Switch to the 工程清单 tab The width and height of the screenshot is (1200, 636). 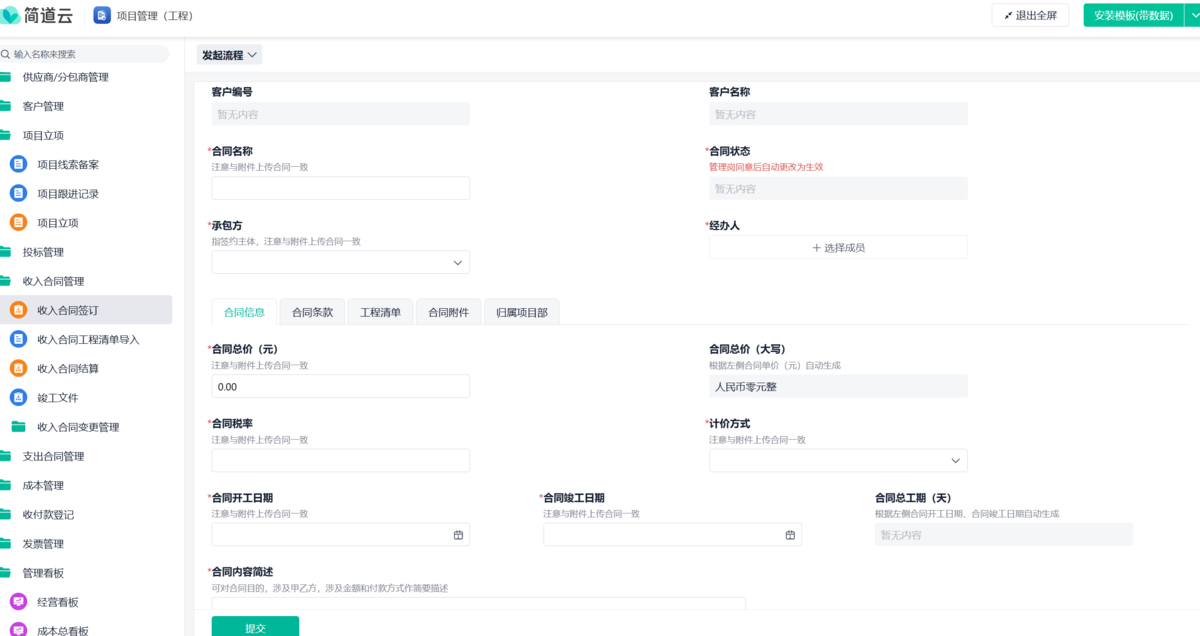tap(380, 312)
